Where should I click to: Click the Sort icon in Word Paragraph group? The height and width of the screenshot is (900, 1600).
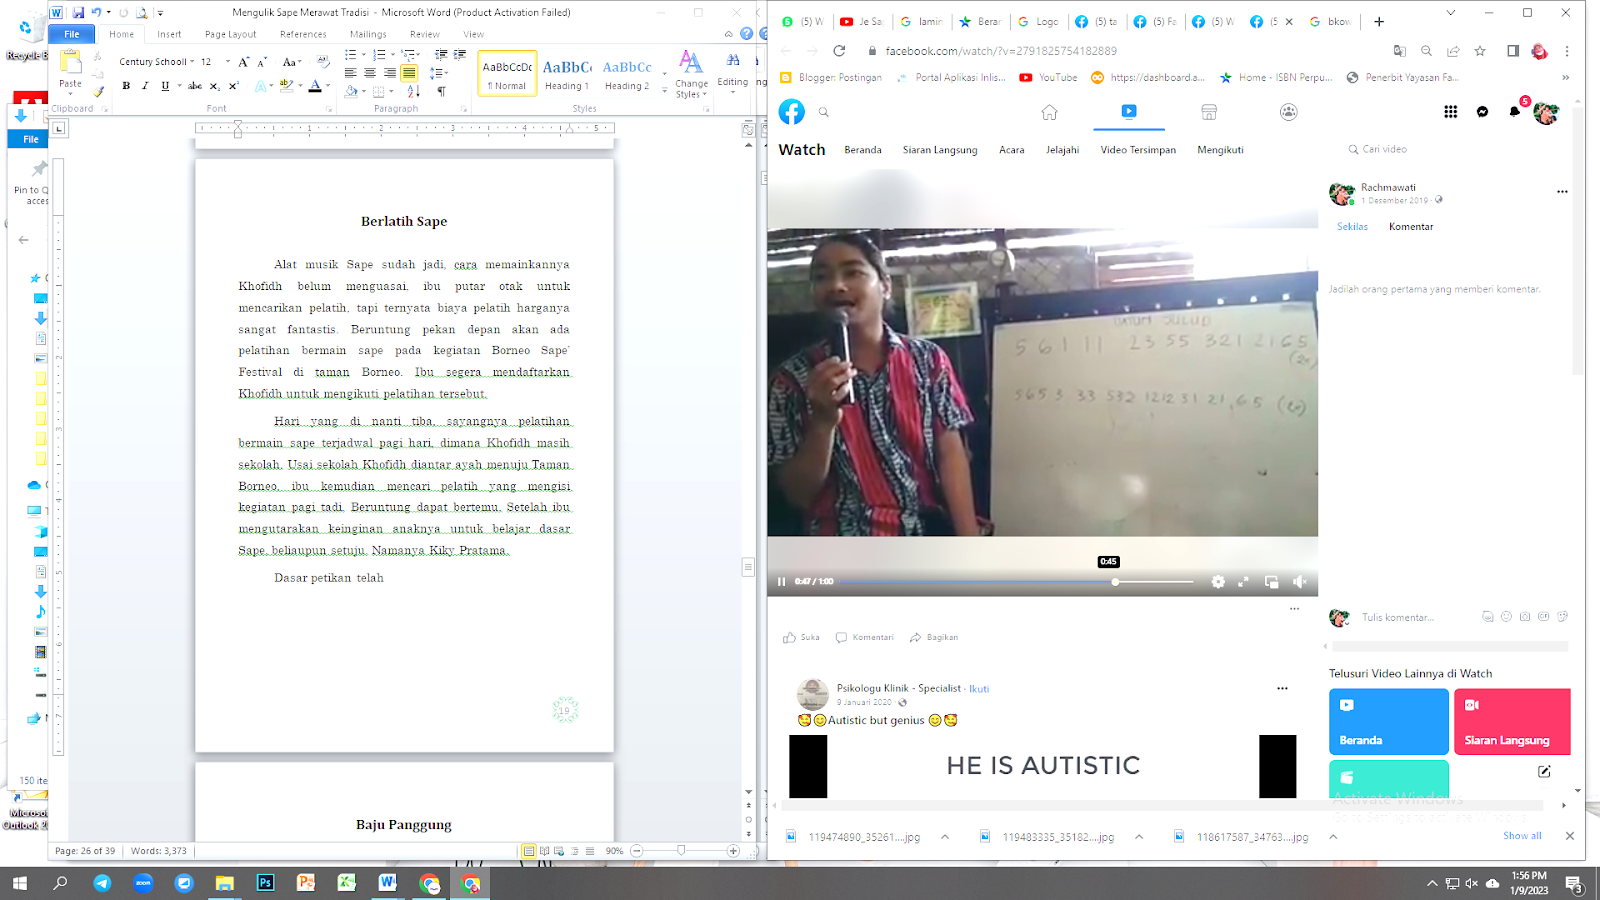click(414, 91)
